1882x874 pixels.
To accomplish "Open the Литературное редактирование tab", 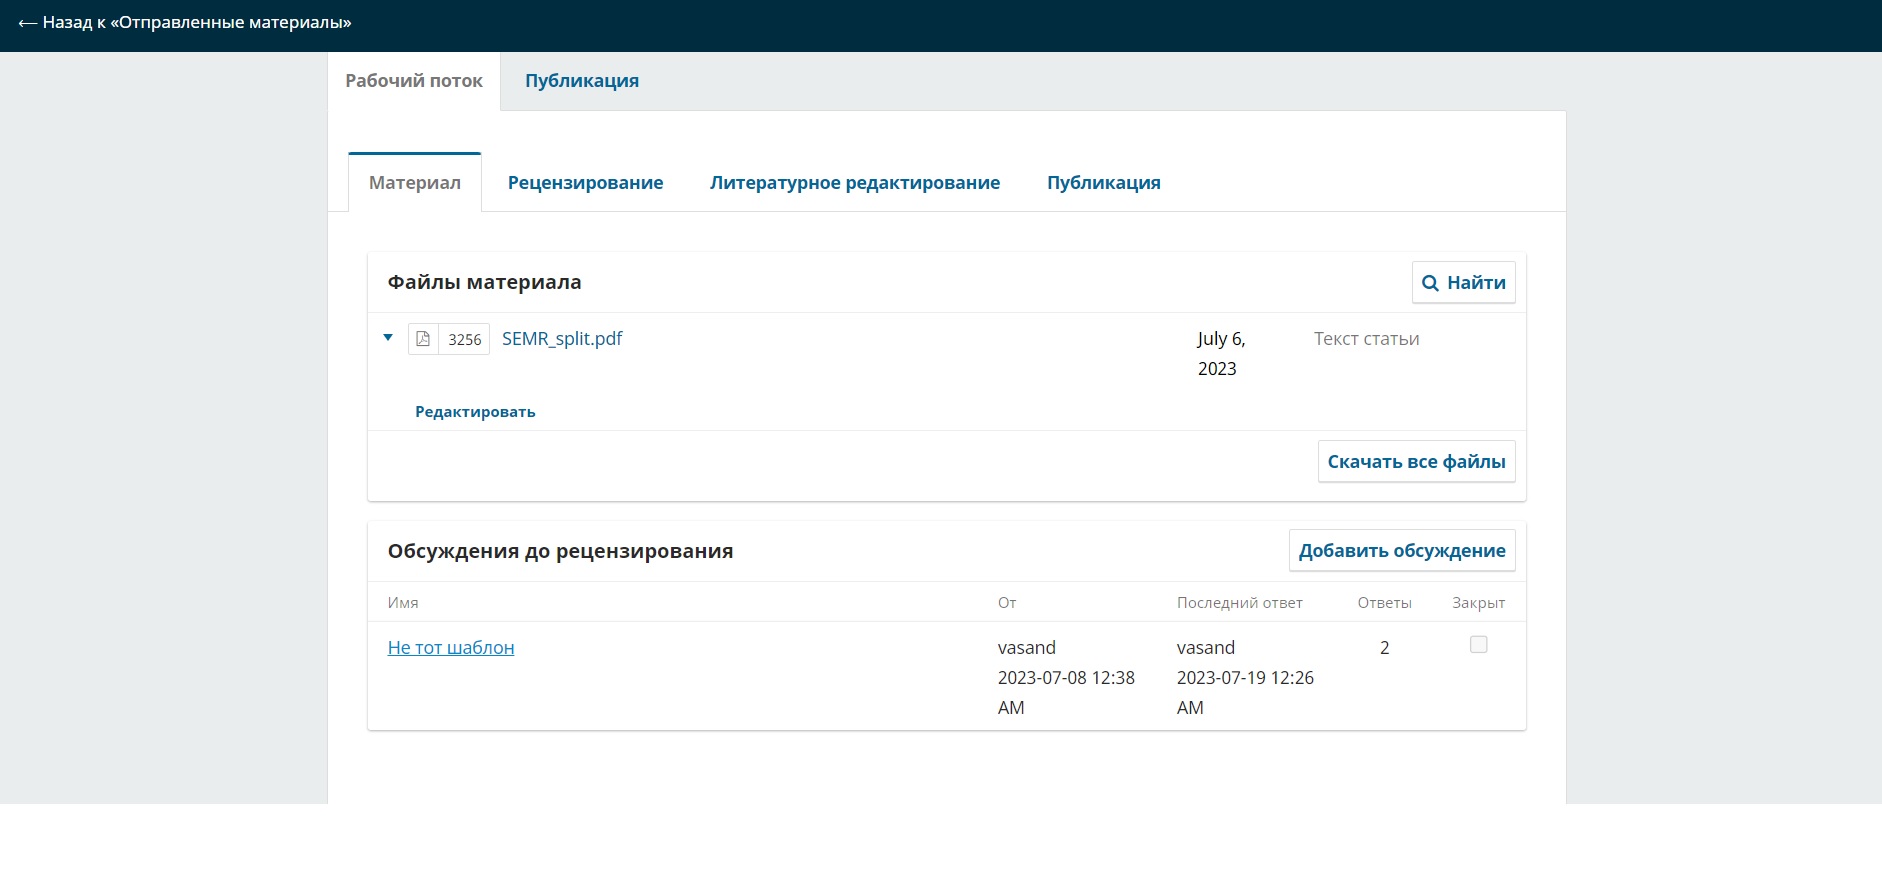I will click(854, 183).
